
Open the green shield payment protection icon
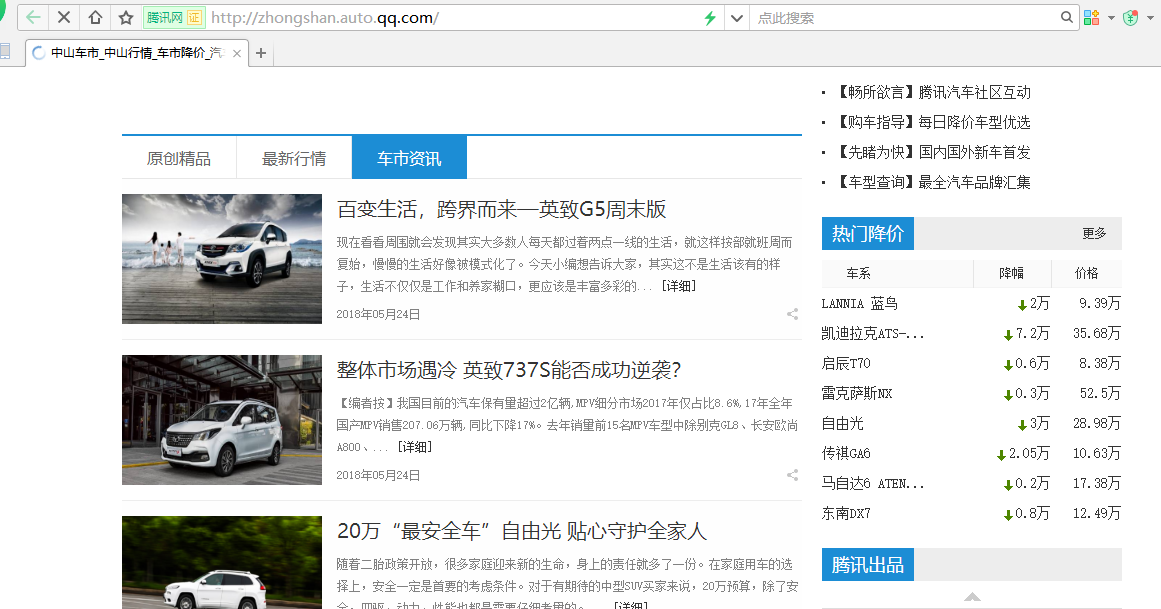(x=1131, y=18)
